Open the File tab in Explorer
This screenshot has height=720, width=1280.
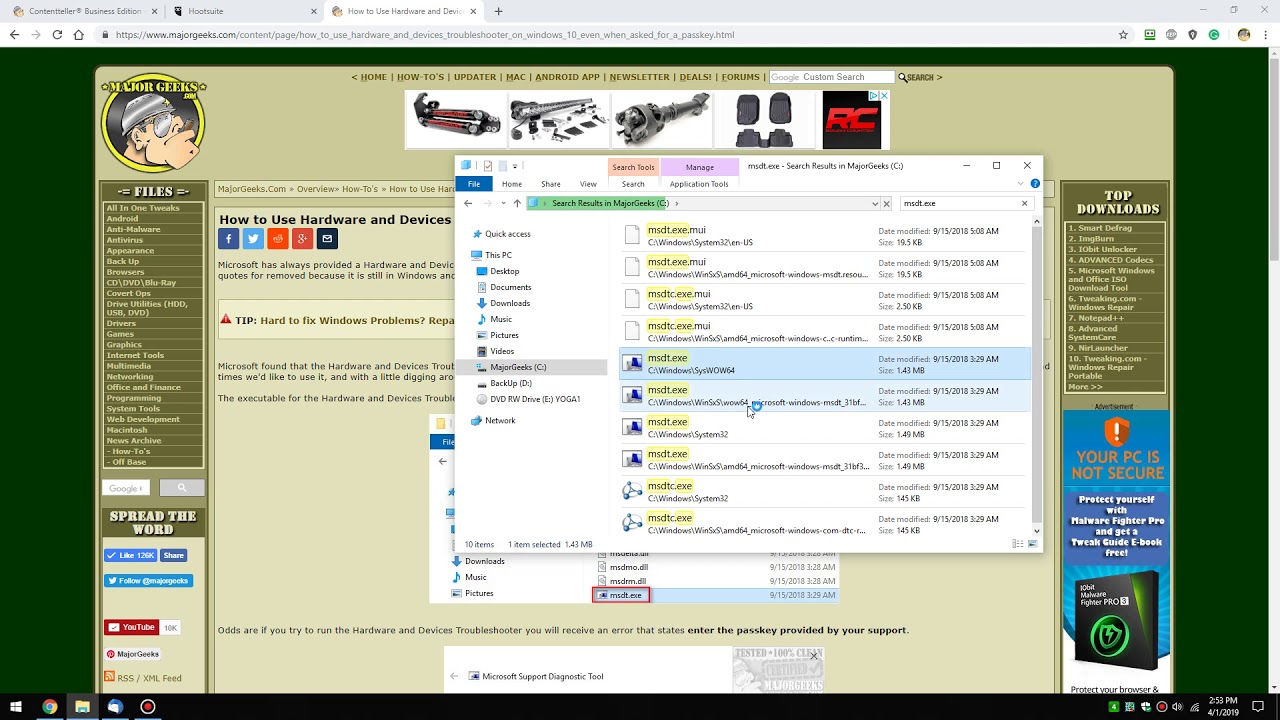click(474, 184)
